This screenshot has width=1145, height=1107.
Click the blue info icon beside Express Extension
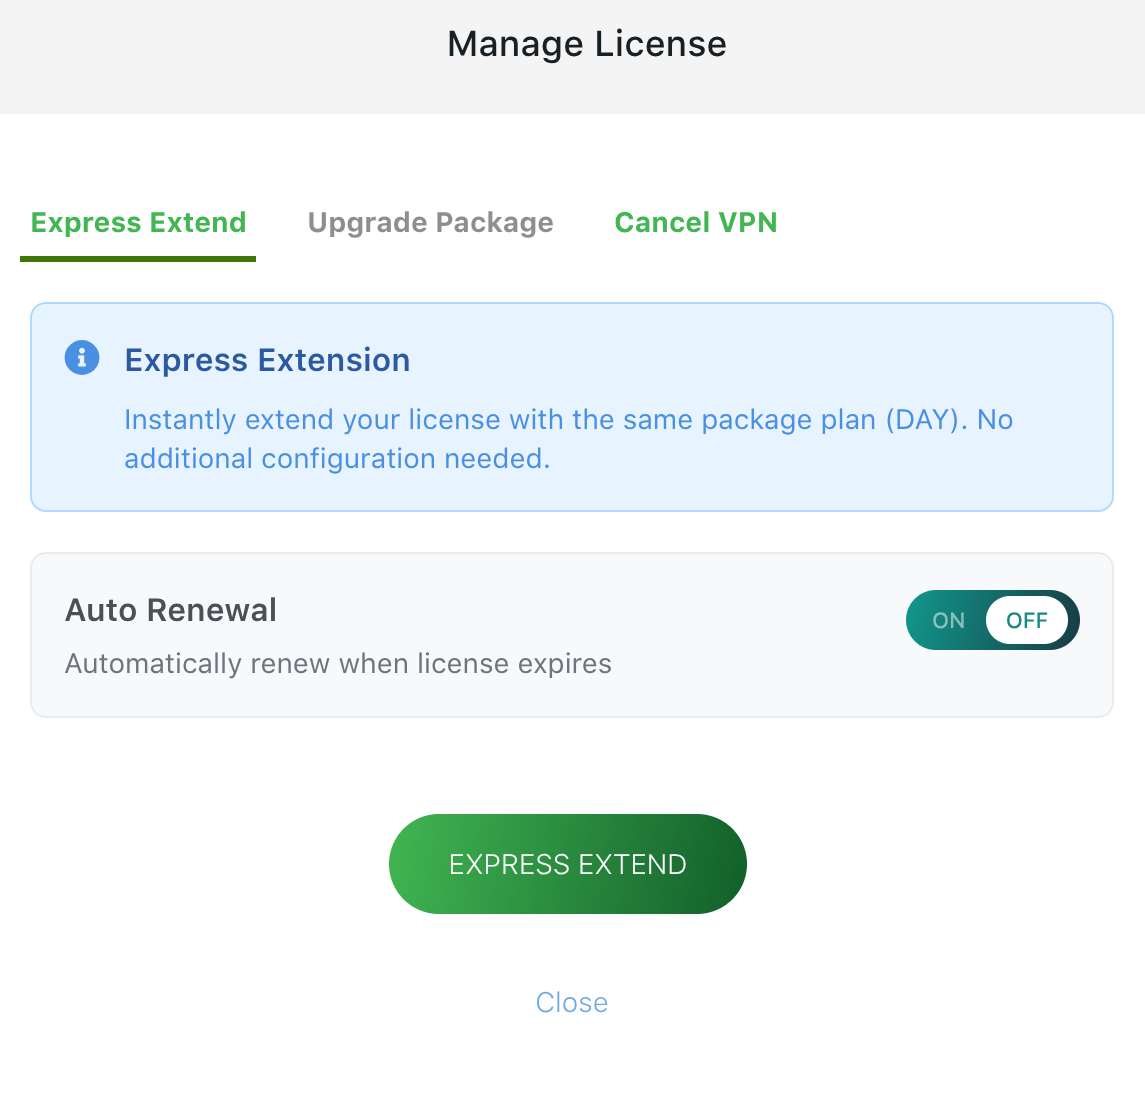82,358
